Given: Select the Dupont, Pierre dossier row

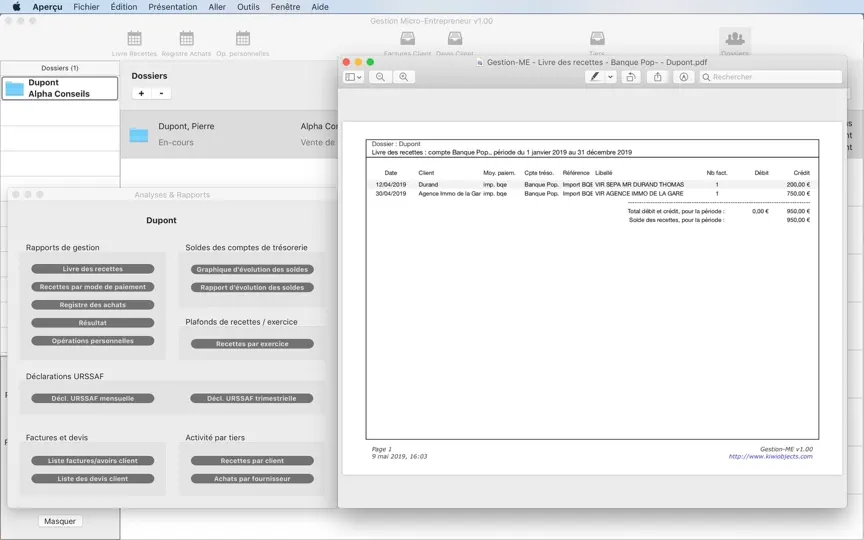Looking at the screenshot, I should (229, 134).
